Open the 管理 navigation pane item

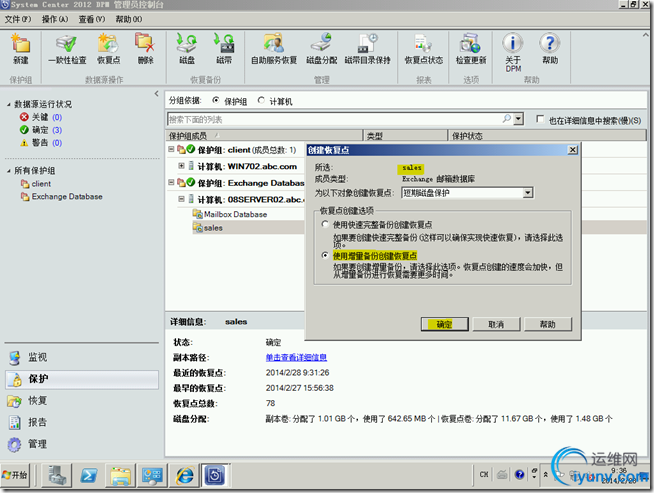click(82, 444)
